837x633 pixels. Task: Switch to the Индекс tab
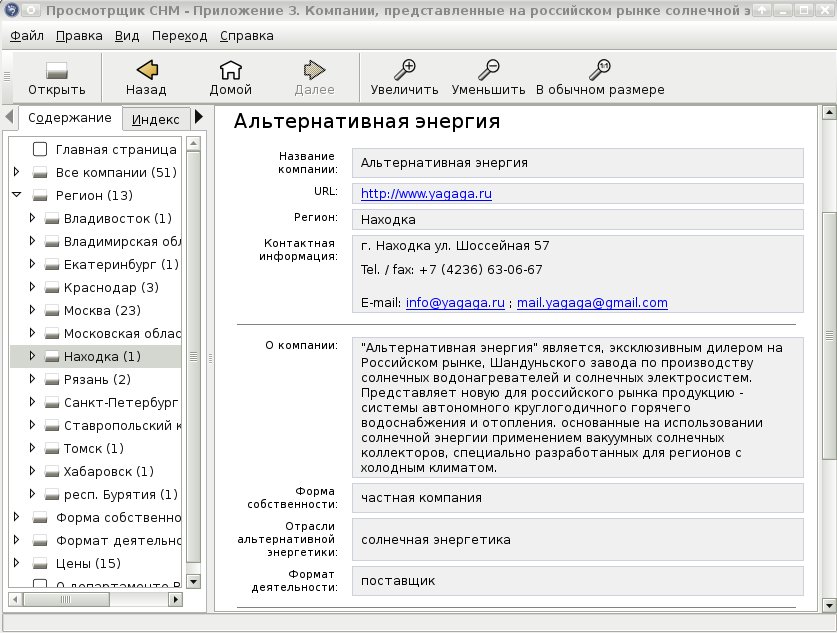click(x=155, y=120)
